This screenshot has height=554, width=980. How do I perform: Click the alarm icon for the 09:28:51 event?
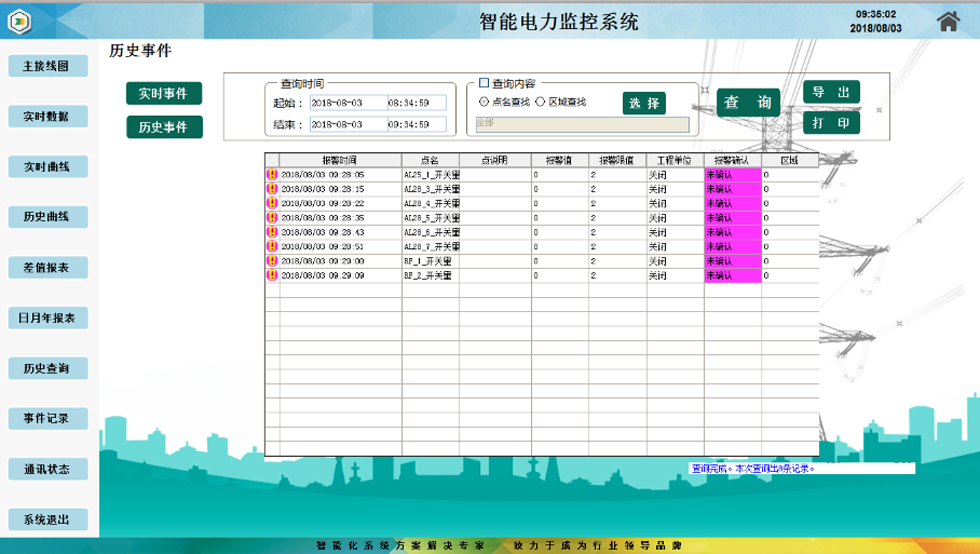[x=272, y=246]
